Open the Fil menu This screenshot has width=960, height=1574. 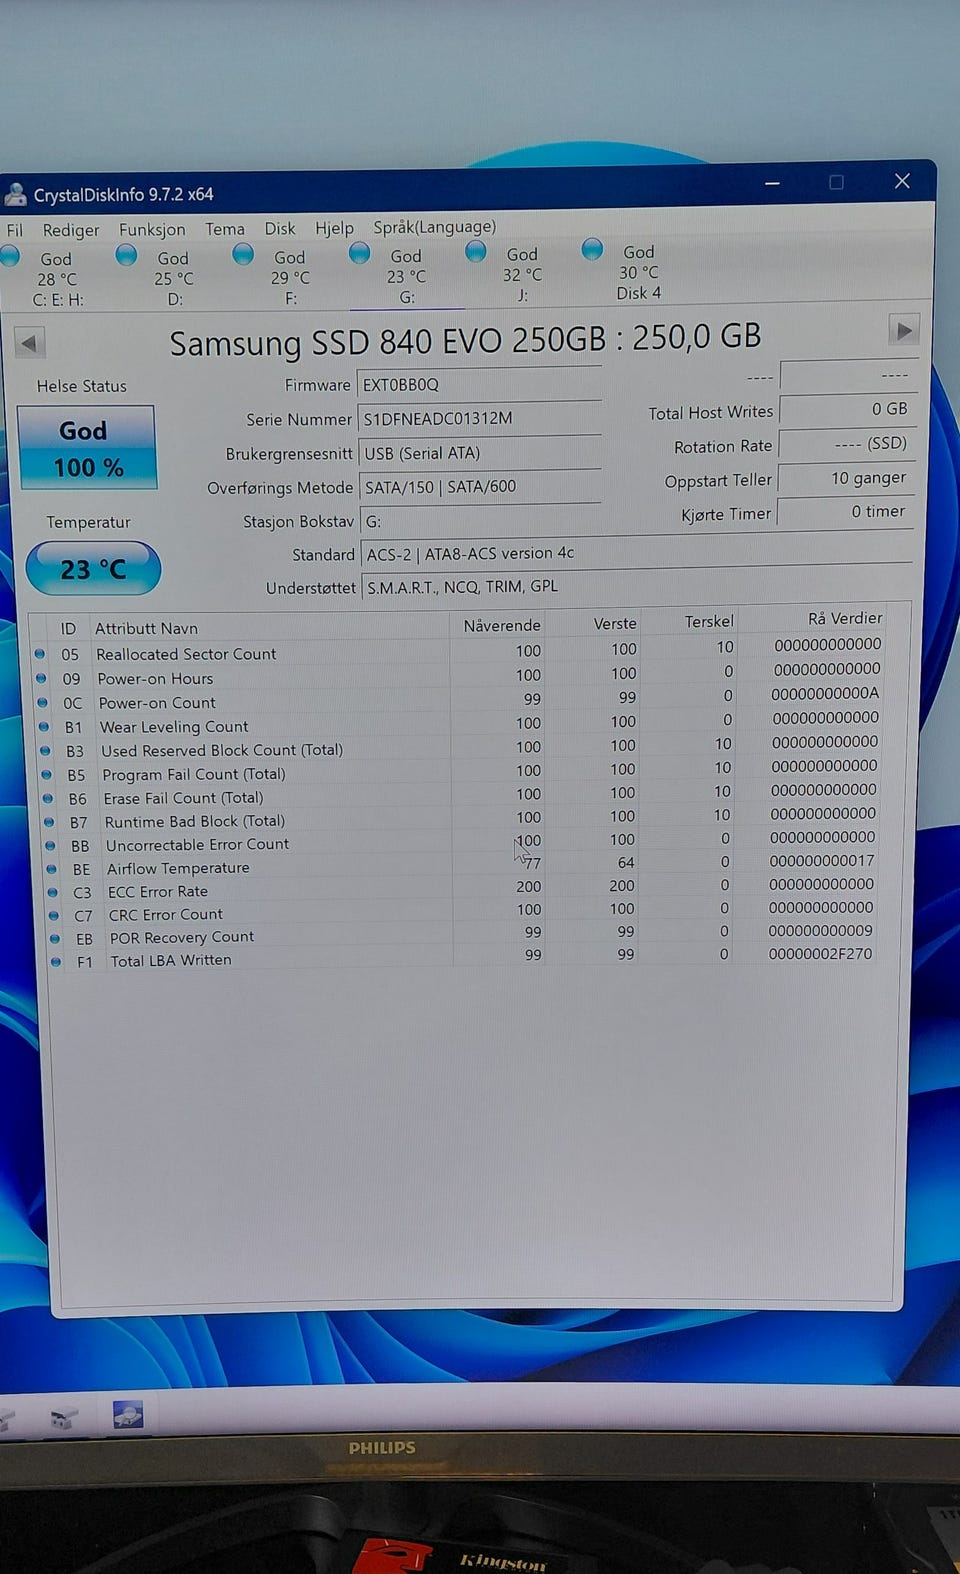[14, 230]
